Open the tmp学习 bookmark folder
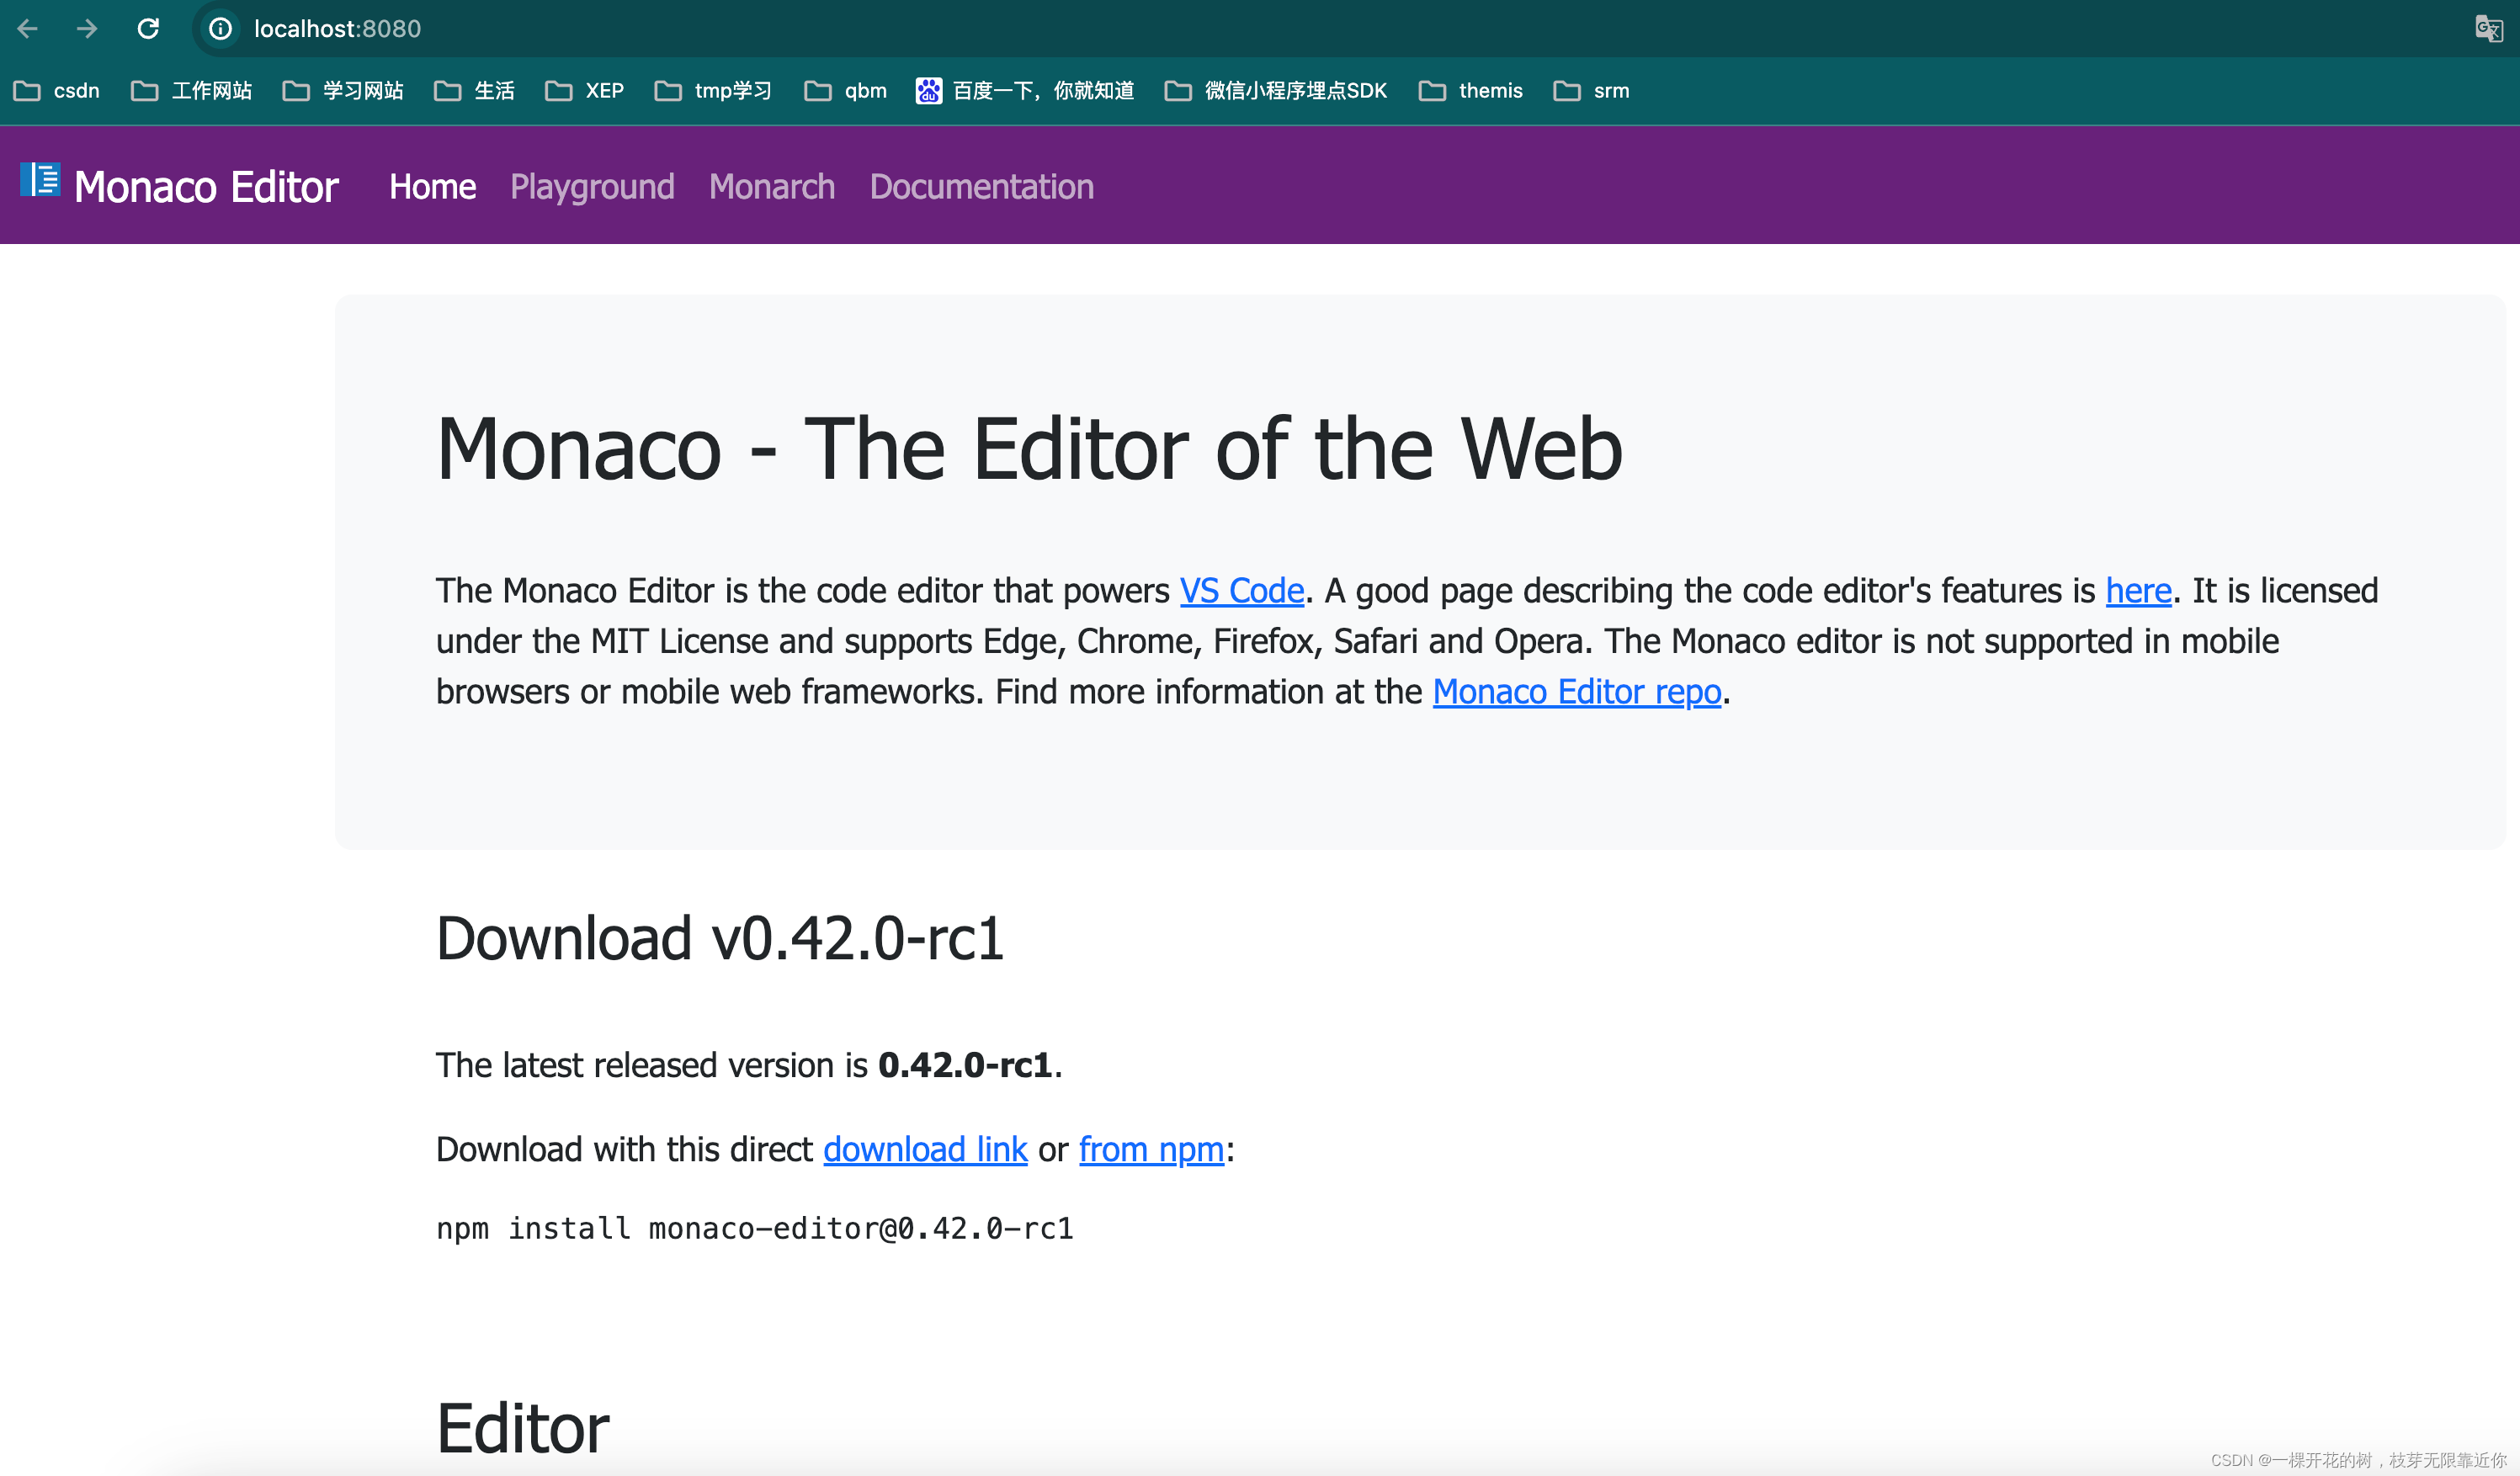Viewport: 2520px width, 1476px height. click(713, 91)
